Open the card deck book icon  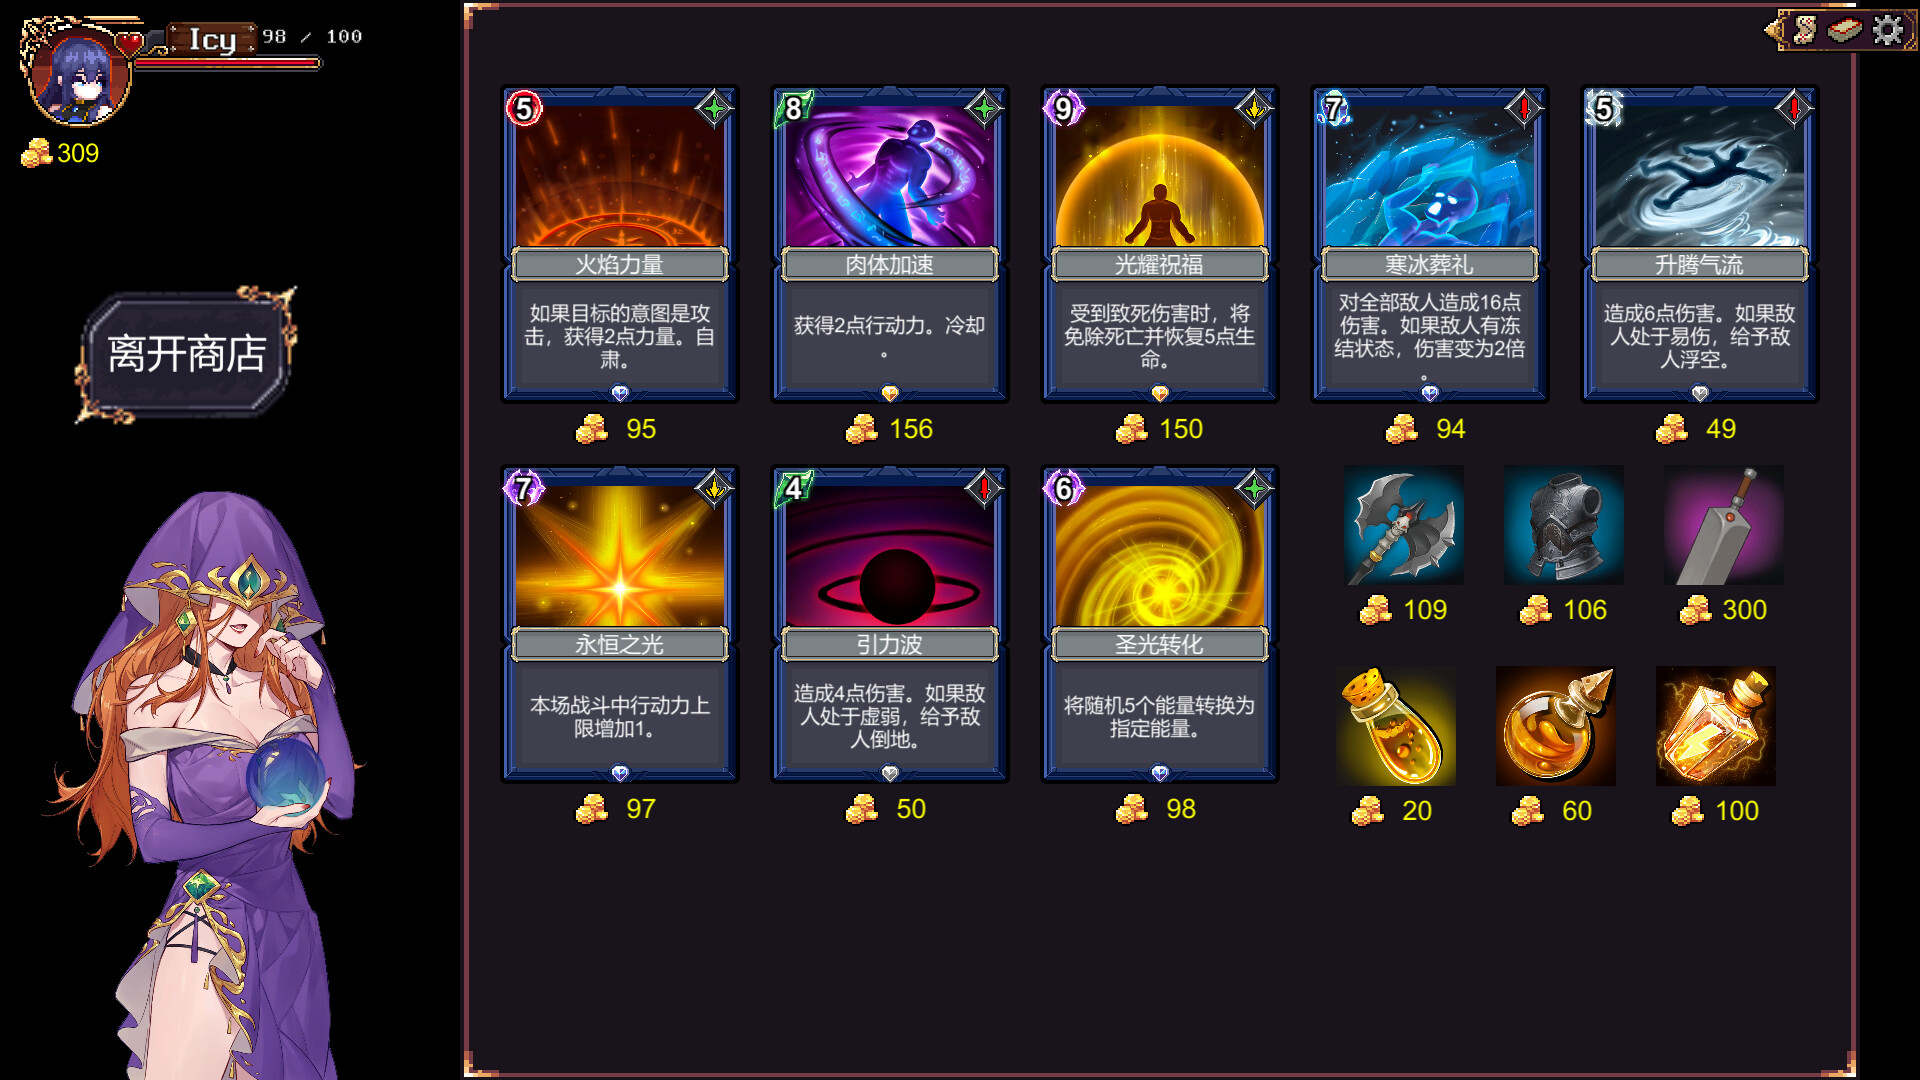(x=1845, y=30)
